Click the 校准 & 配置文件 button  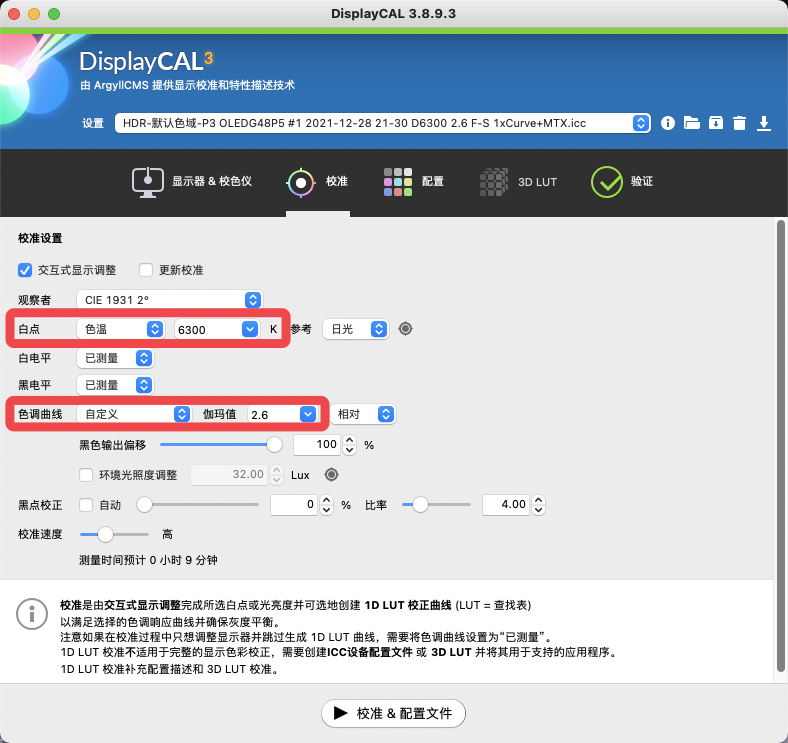393,713
